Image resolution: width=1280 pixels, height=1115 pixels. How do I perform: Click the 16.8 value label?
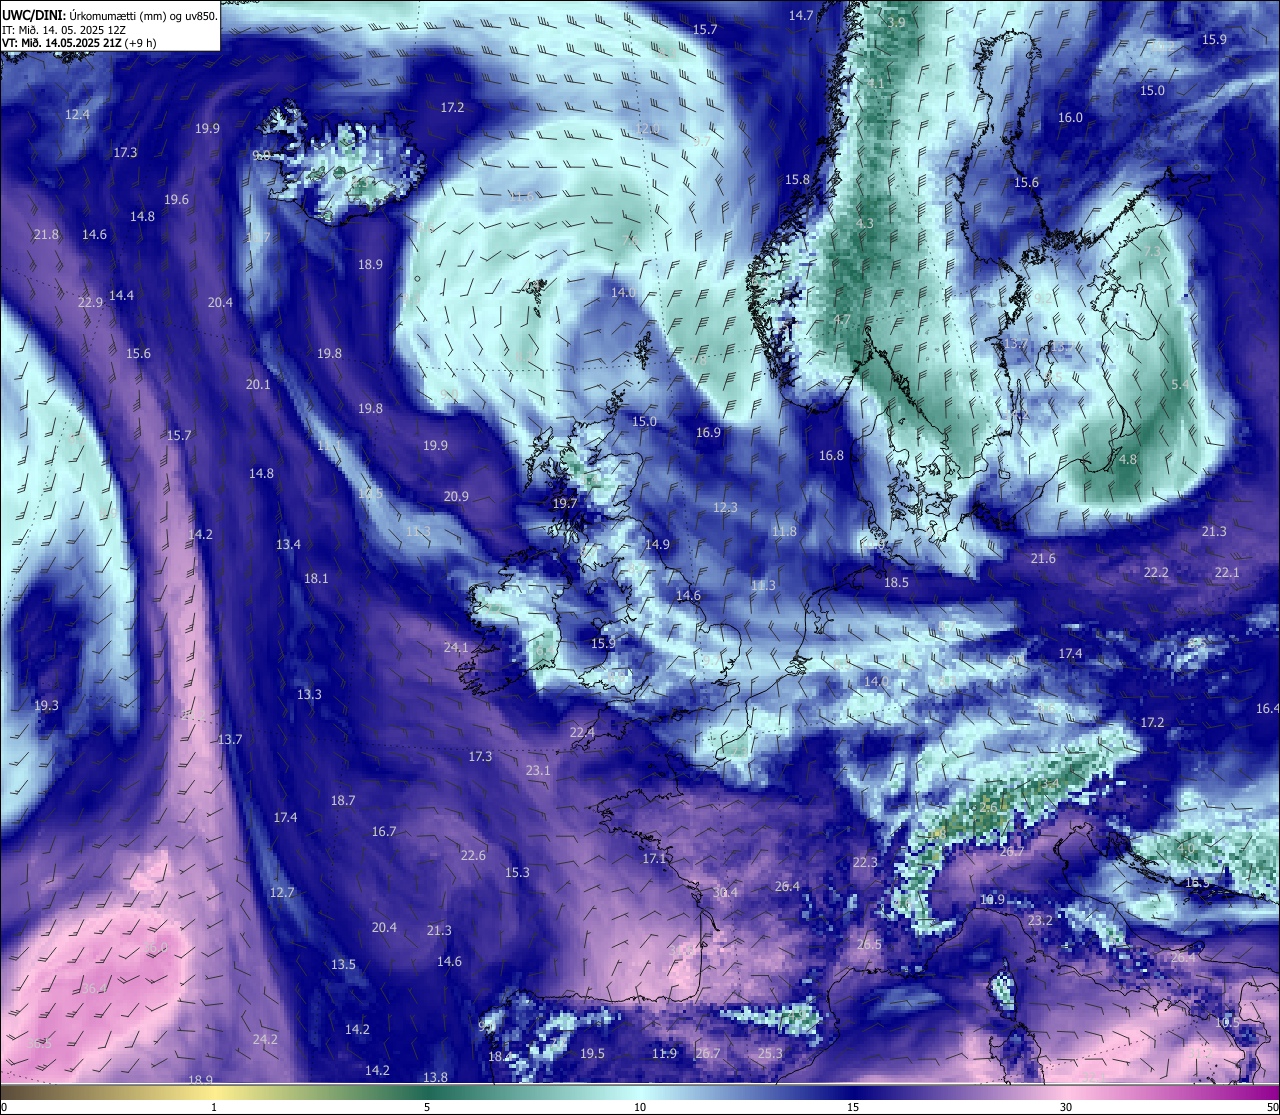831,456
